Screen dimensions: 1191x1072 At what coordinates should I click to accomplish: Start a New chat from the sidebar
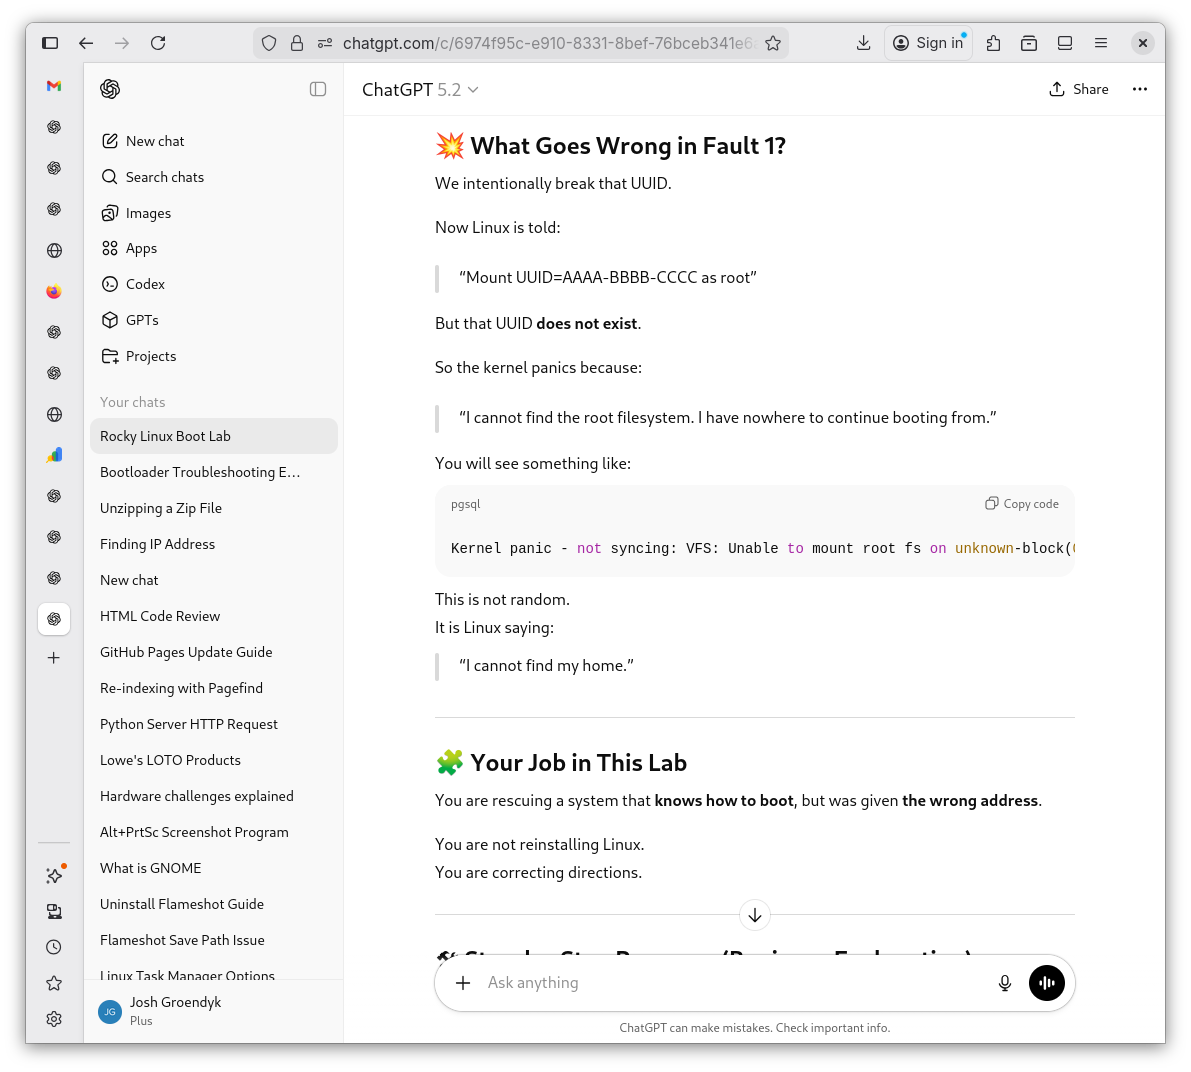point(155,141)
